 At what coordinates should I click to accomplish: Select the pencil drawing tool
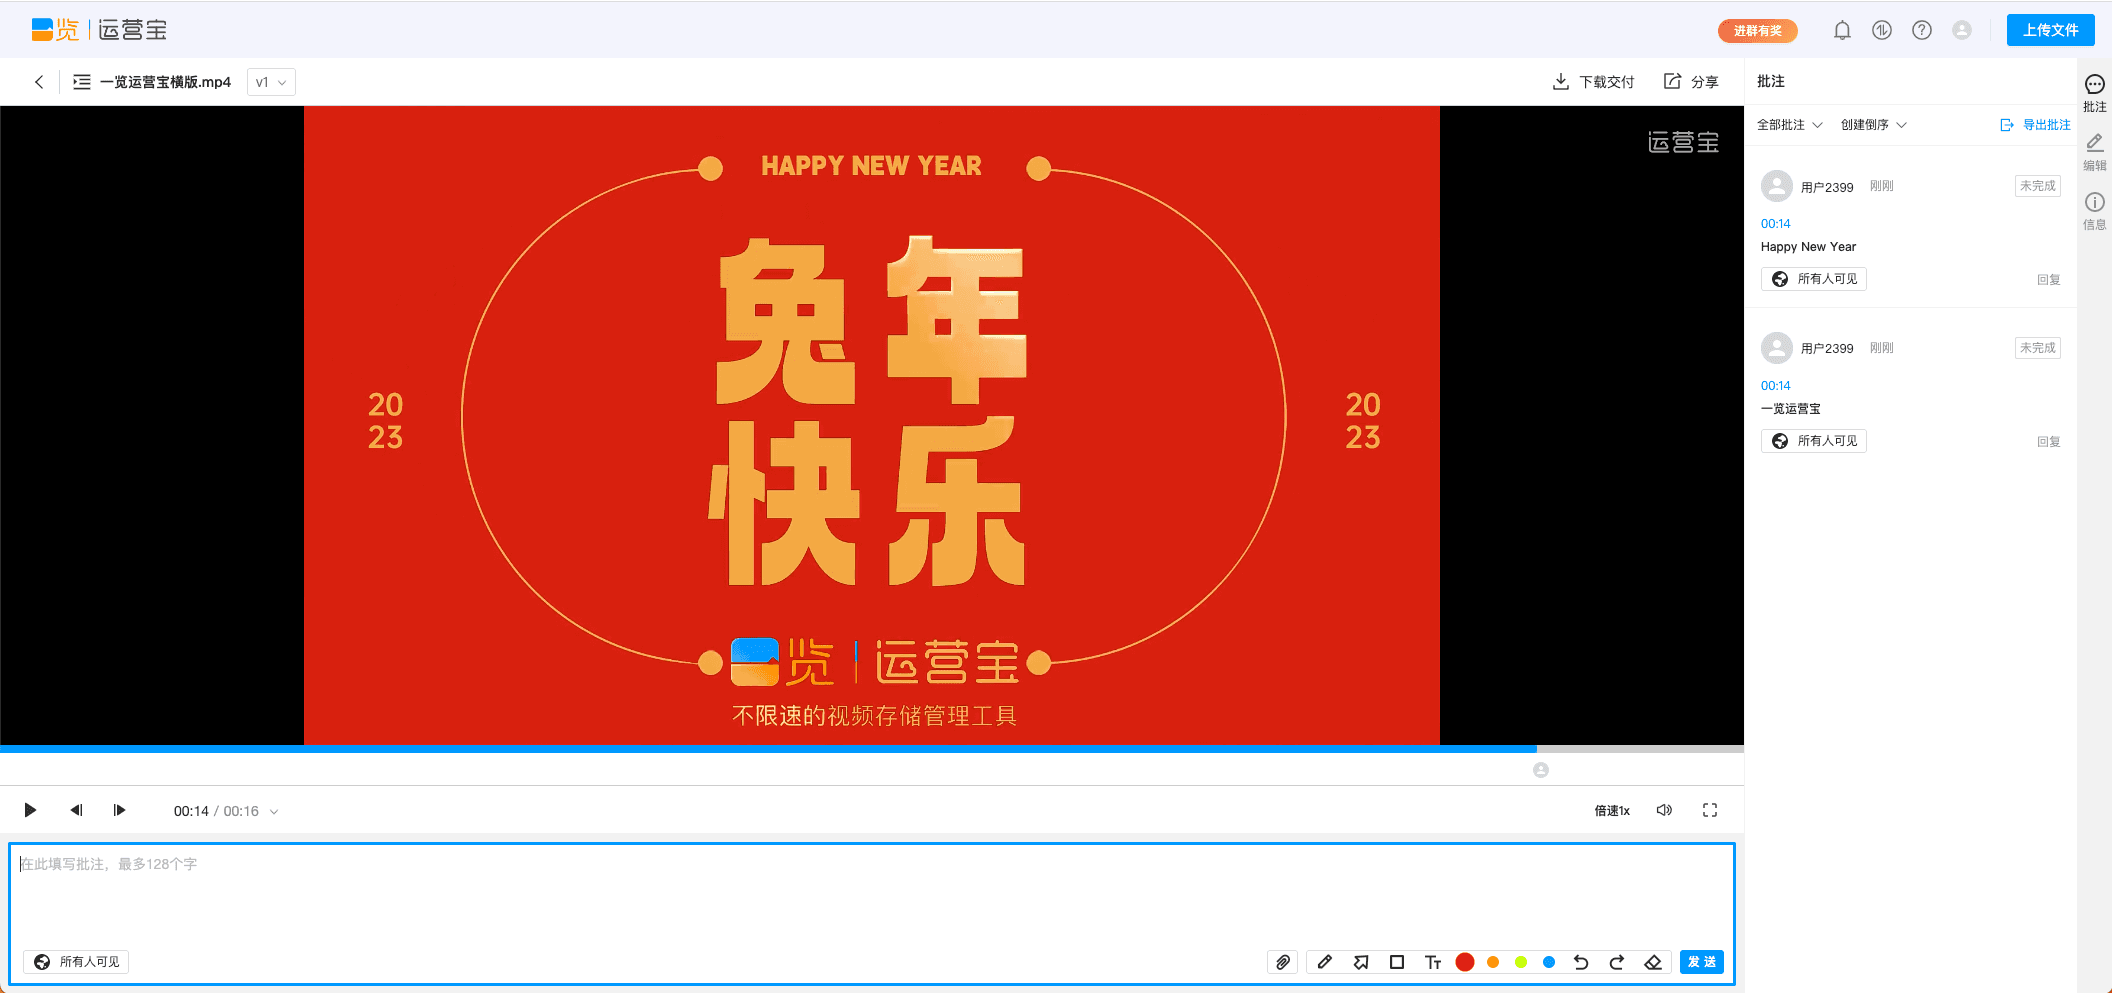point(1325,961)
